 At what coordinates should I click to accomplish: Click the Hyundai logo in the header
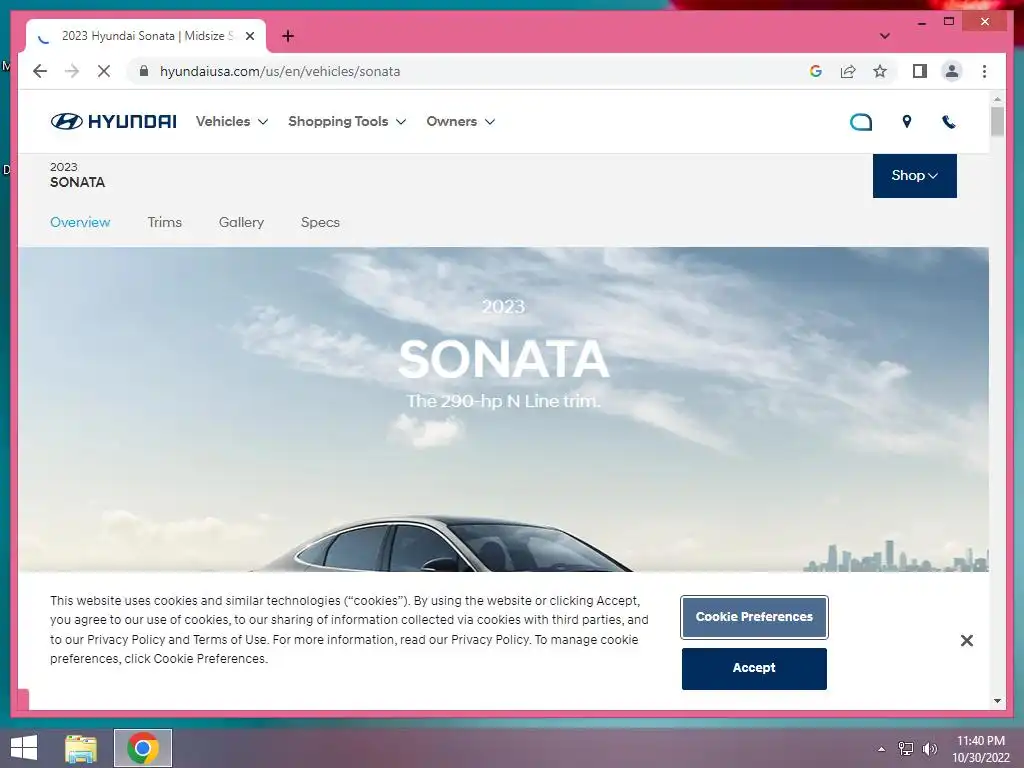pyautogui.click(x=113, y=121)
